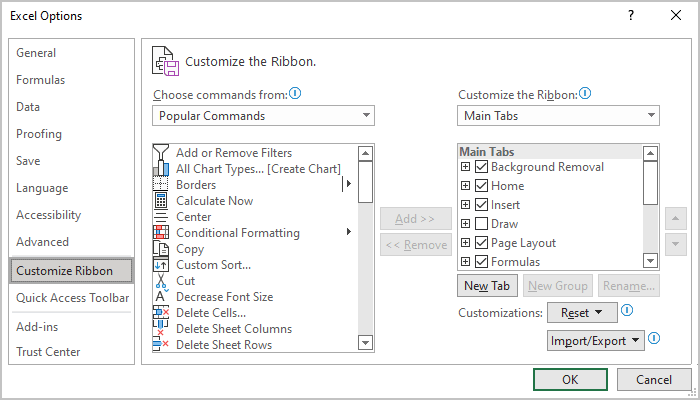Select the Data category
The image size is (700, 400).
pyautogui.click(x=71, y=107)
